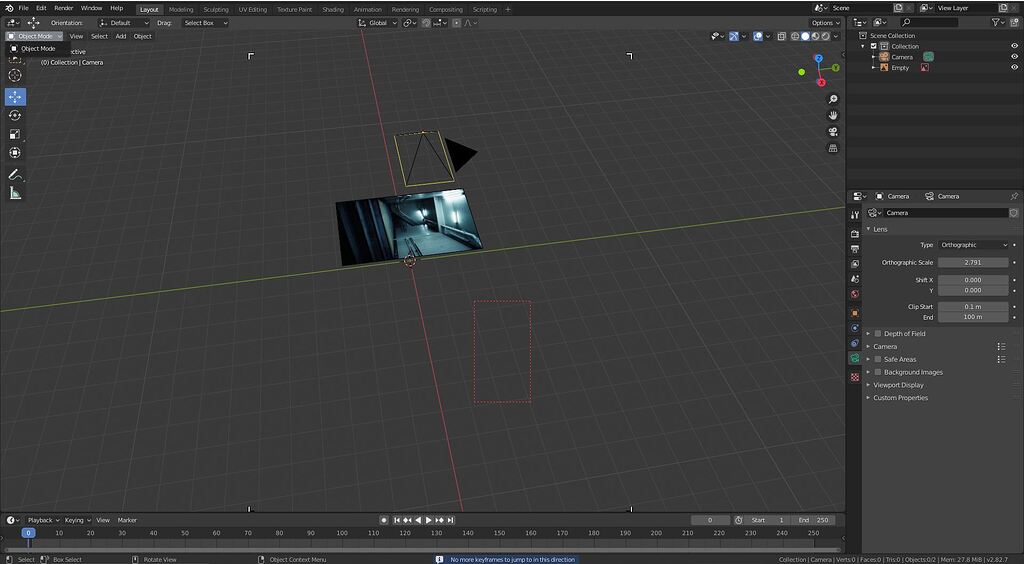
Task: Click the Marker menu in the timeline
Action: pyautogui.click(x=127, y=520)
